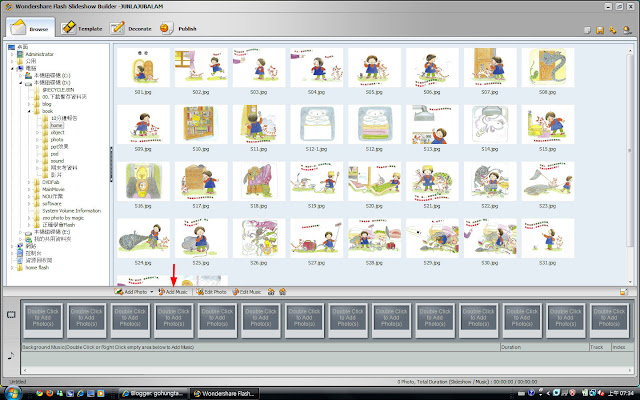Save the project with the floppy disk icon
The image size is (640, 400).
pos(600,30)
